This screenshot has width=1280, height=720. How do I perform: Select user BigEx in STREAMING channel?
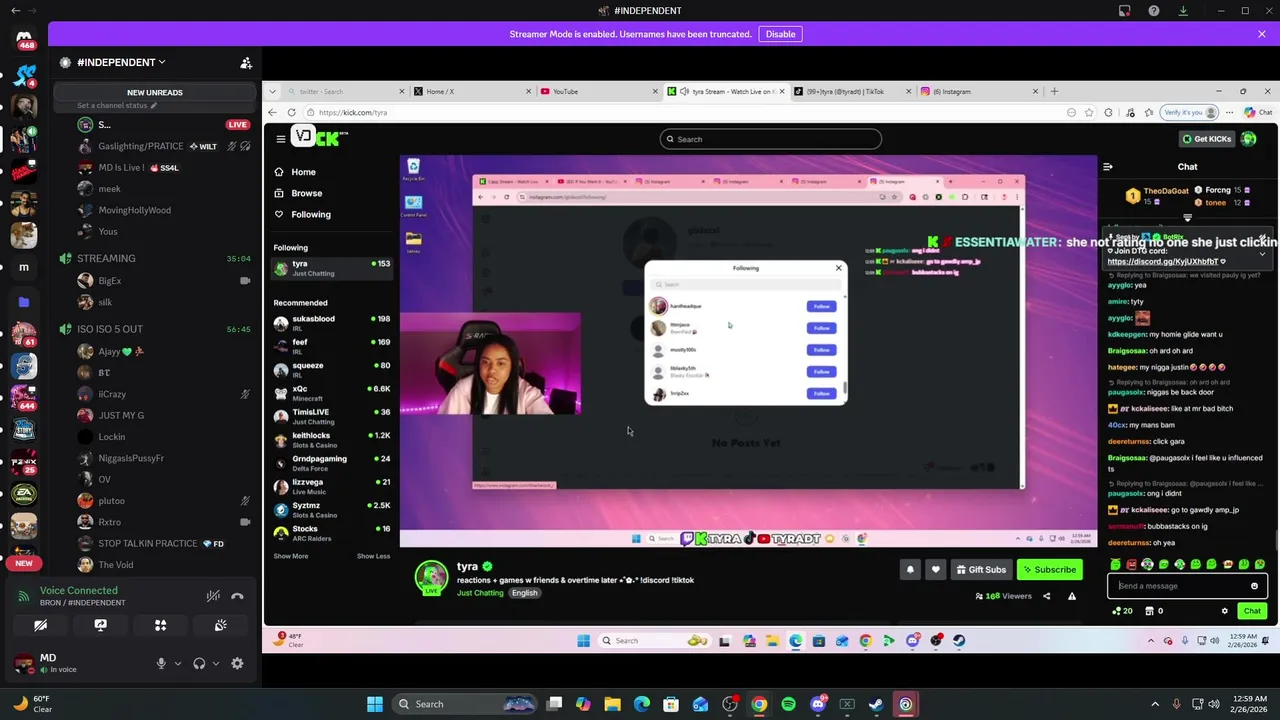[x=109, y=281]
